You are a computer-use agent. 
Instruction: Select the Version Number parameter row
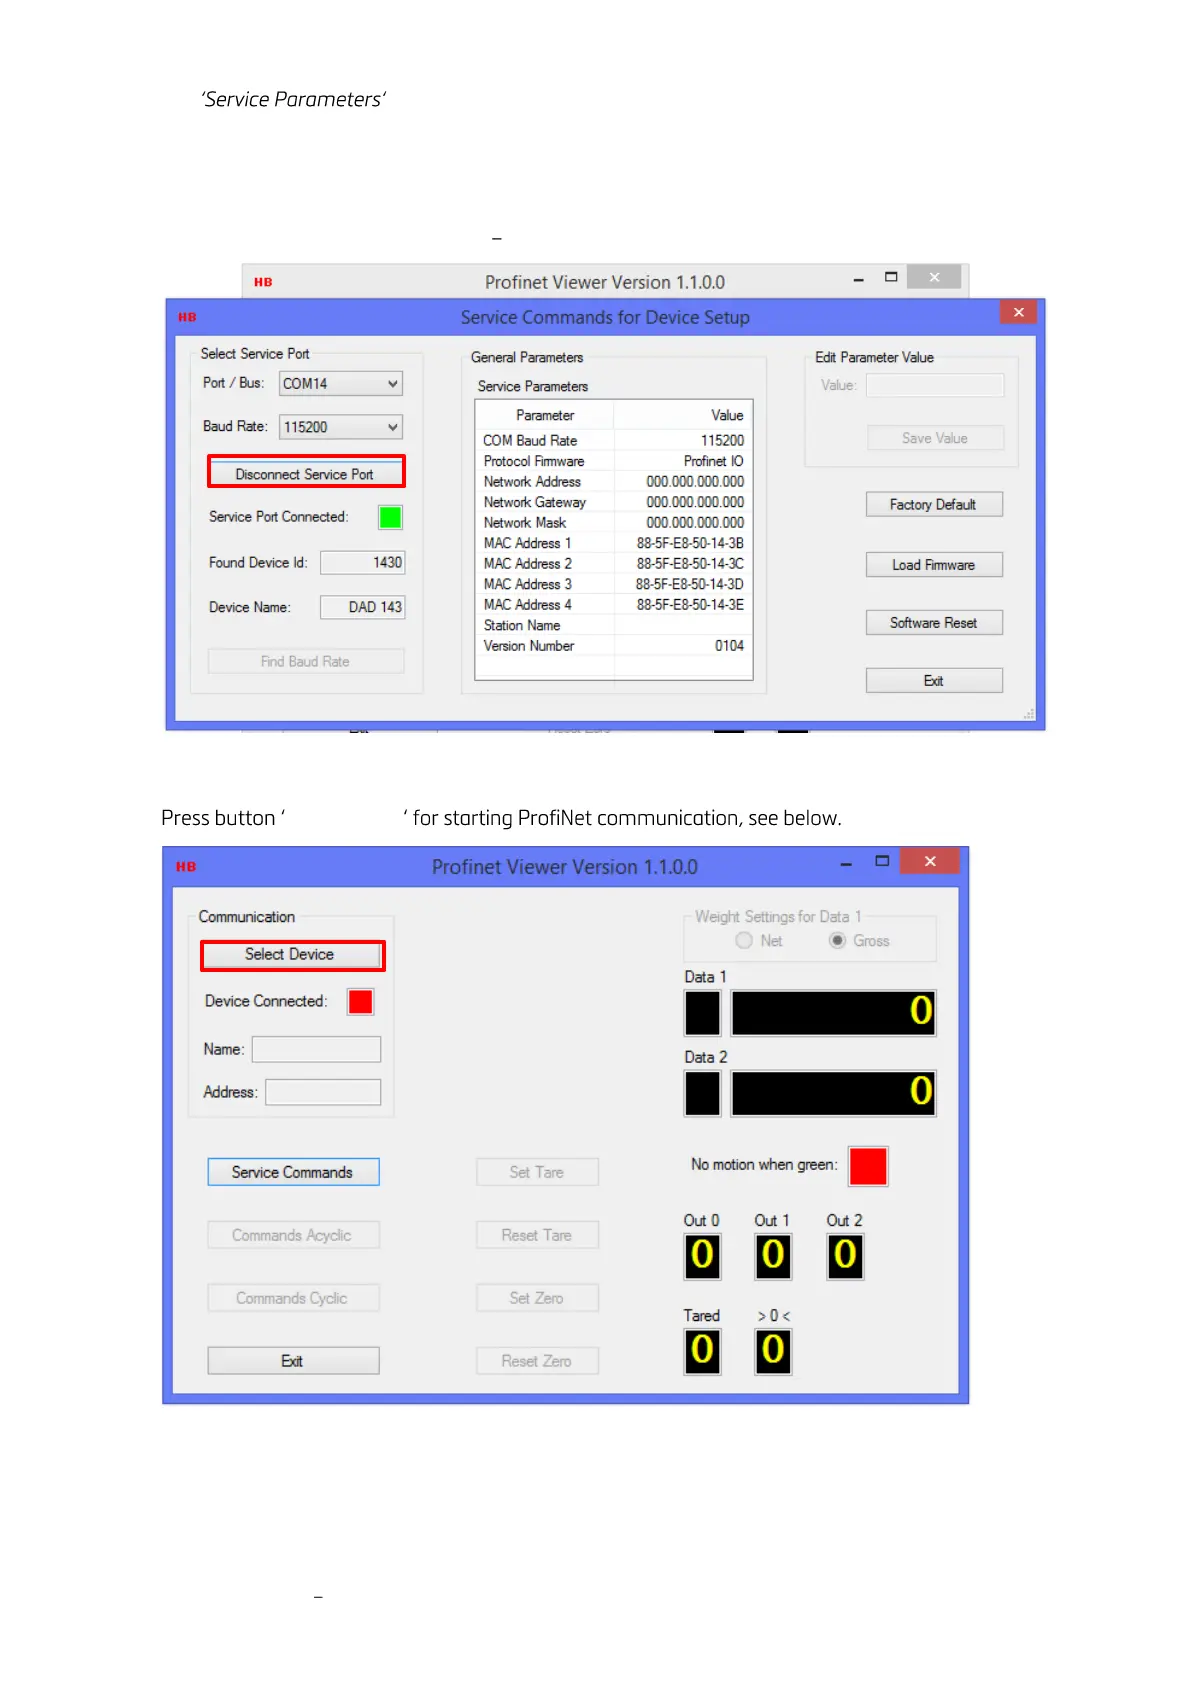[613, 645]
